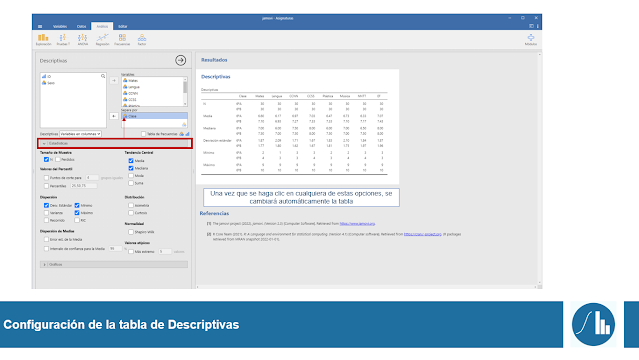Uncheck the Media checkbox

click(131, 161)
